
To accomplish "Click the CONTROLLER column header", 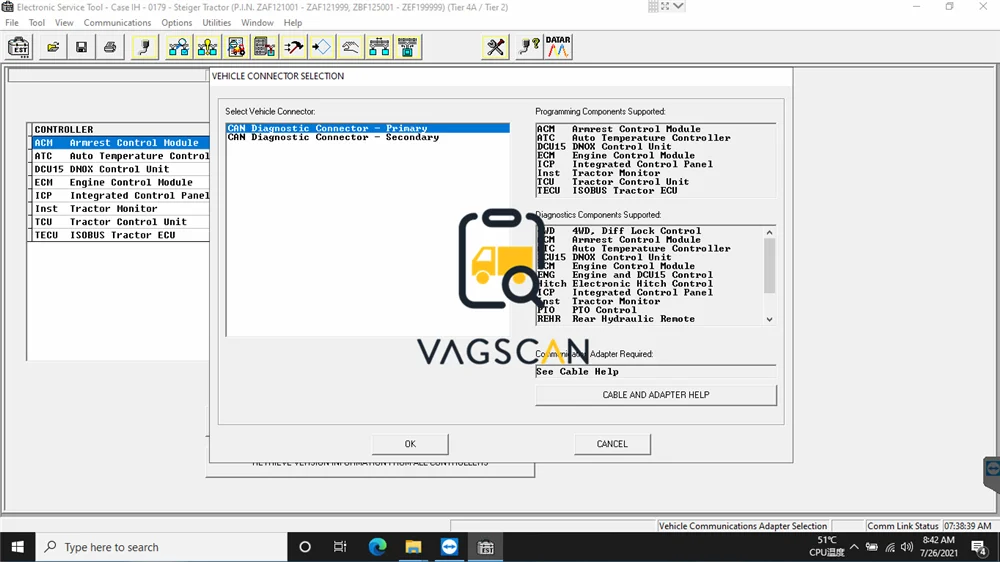I will 121,129.
